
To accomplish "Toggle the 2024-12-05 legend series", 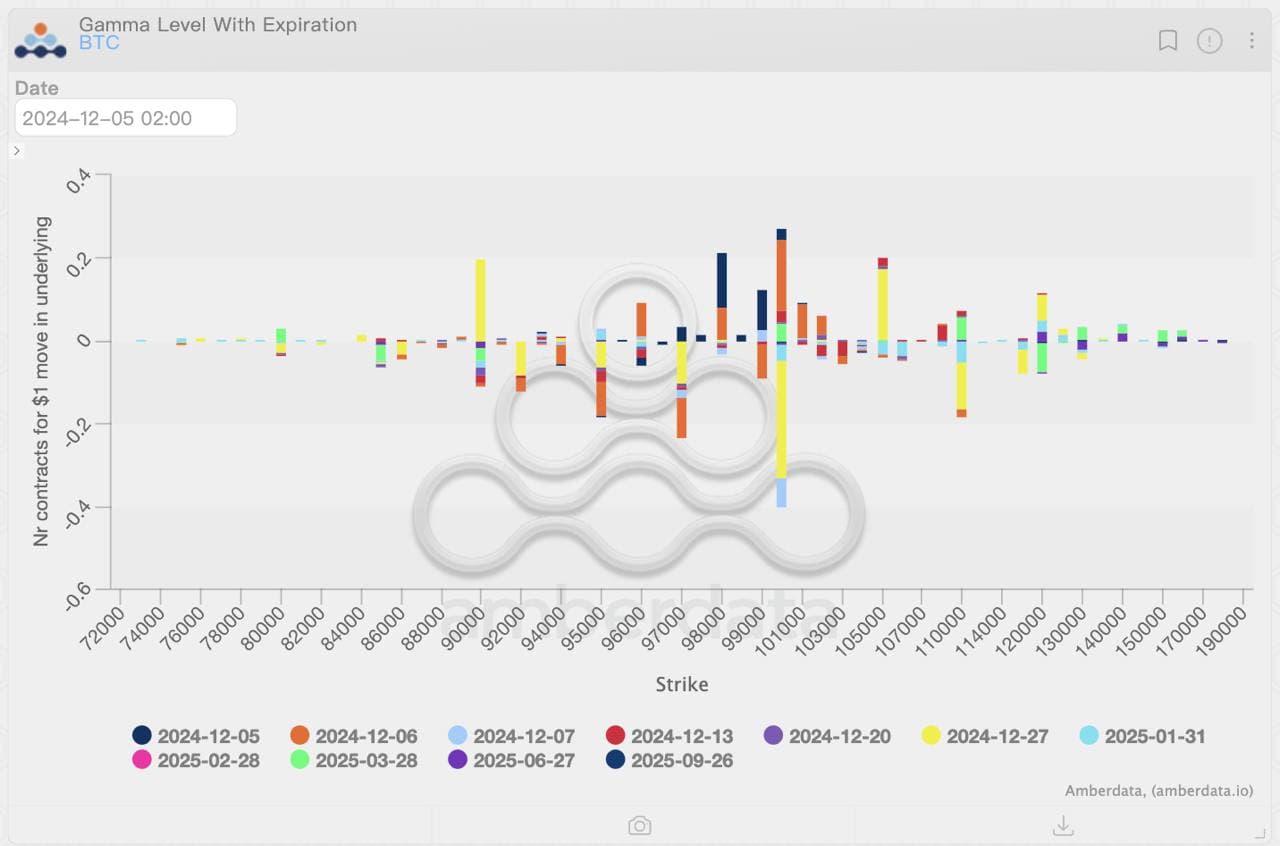I will pos(196,736).
